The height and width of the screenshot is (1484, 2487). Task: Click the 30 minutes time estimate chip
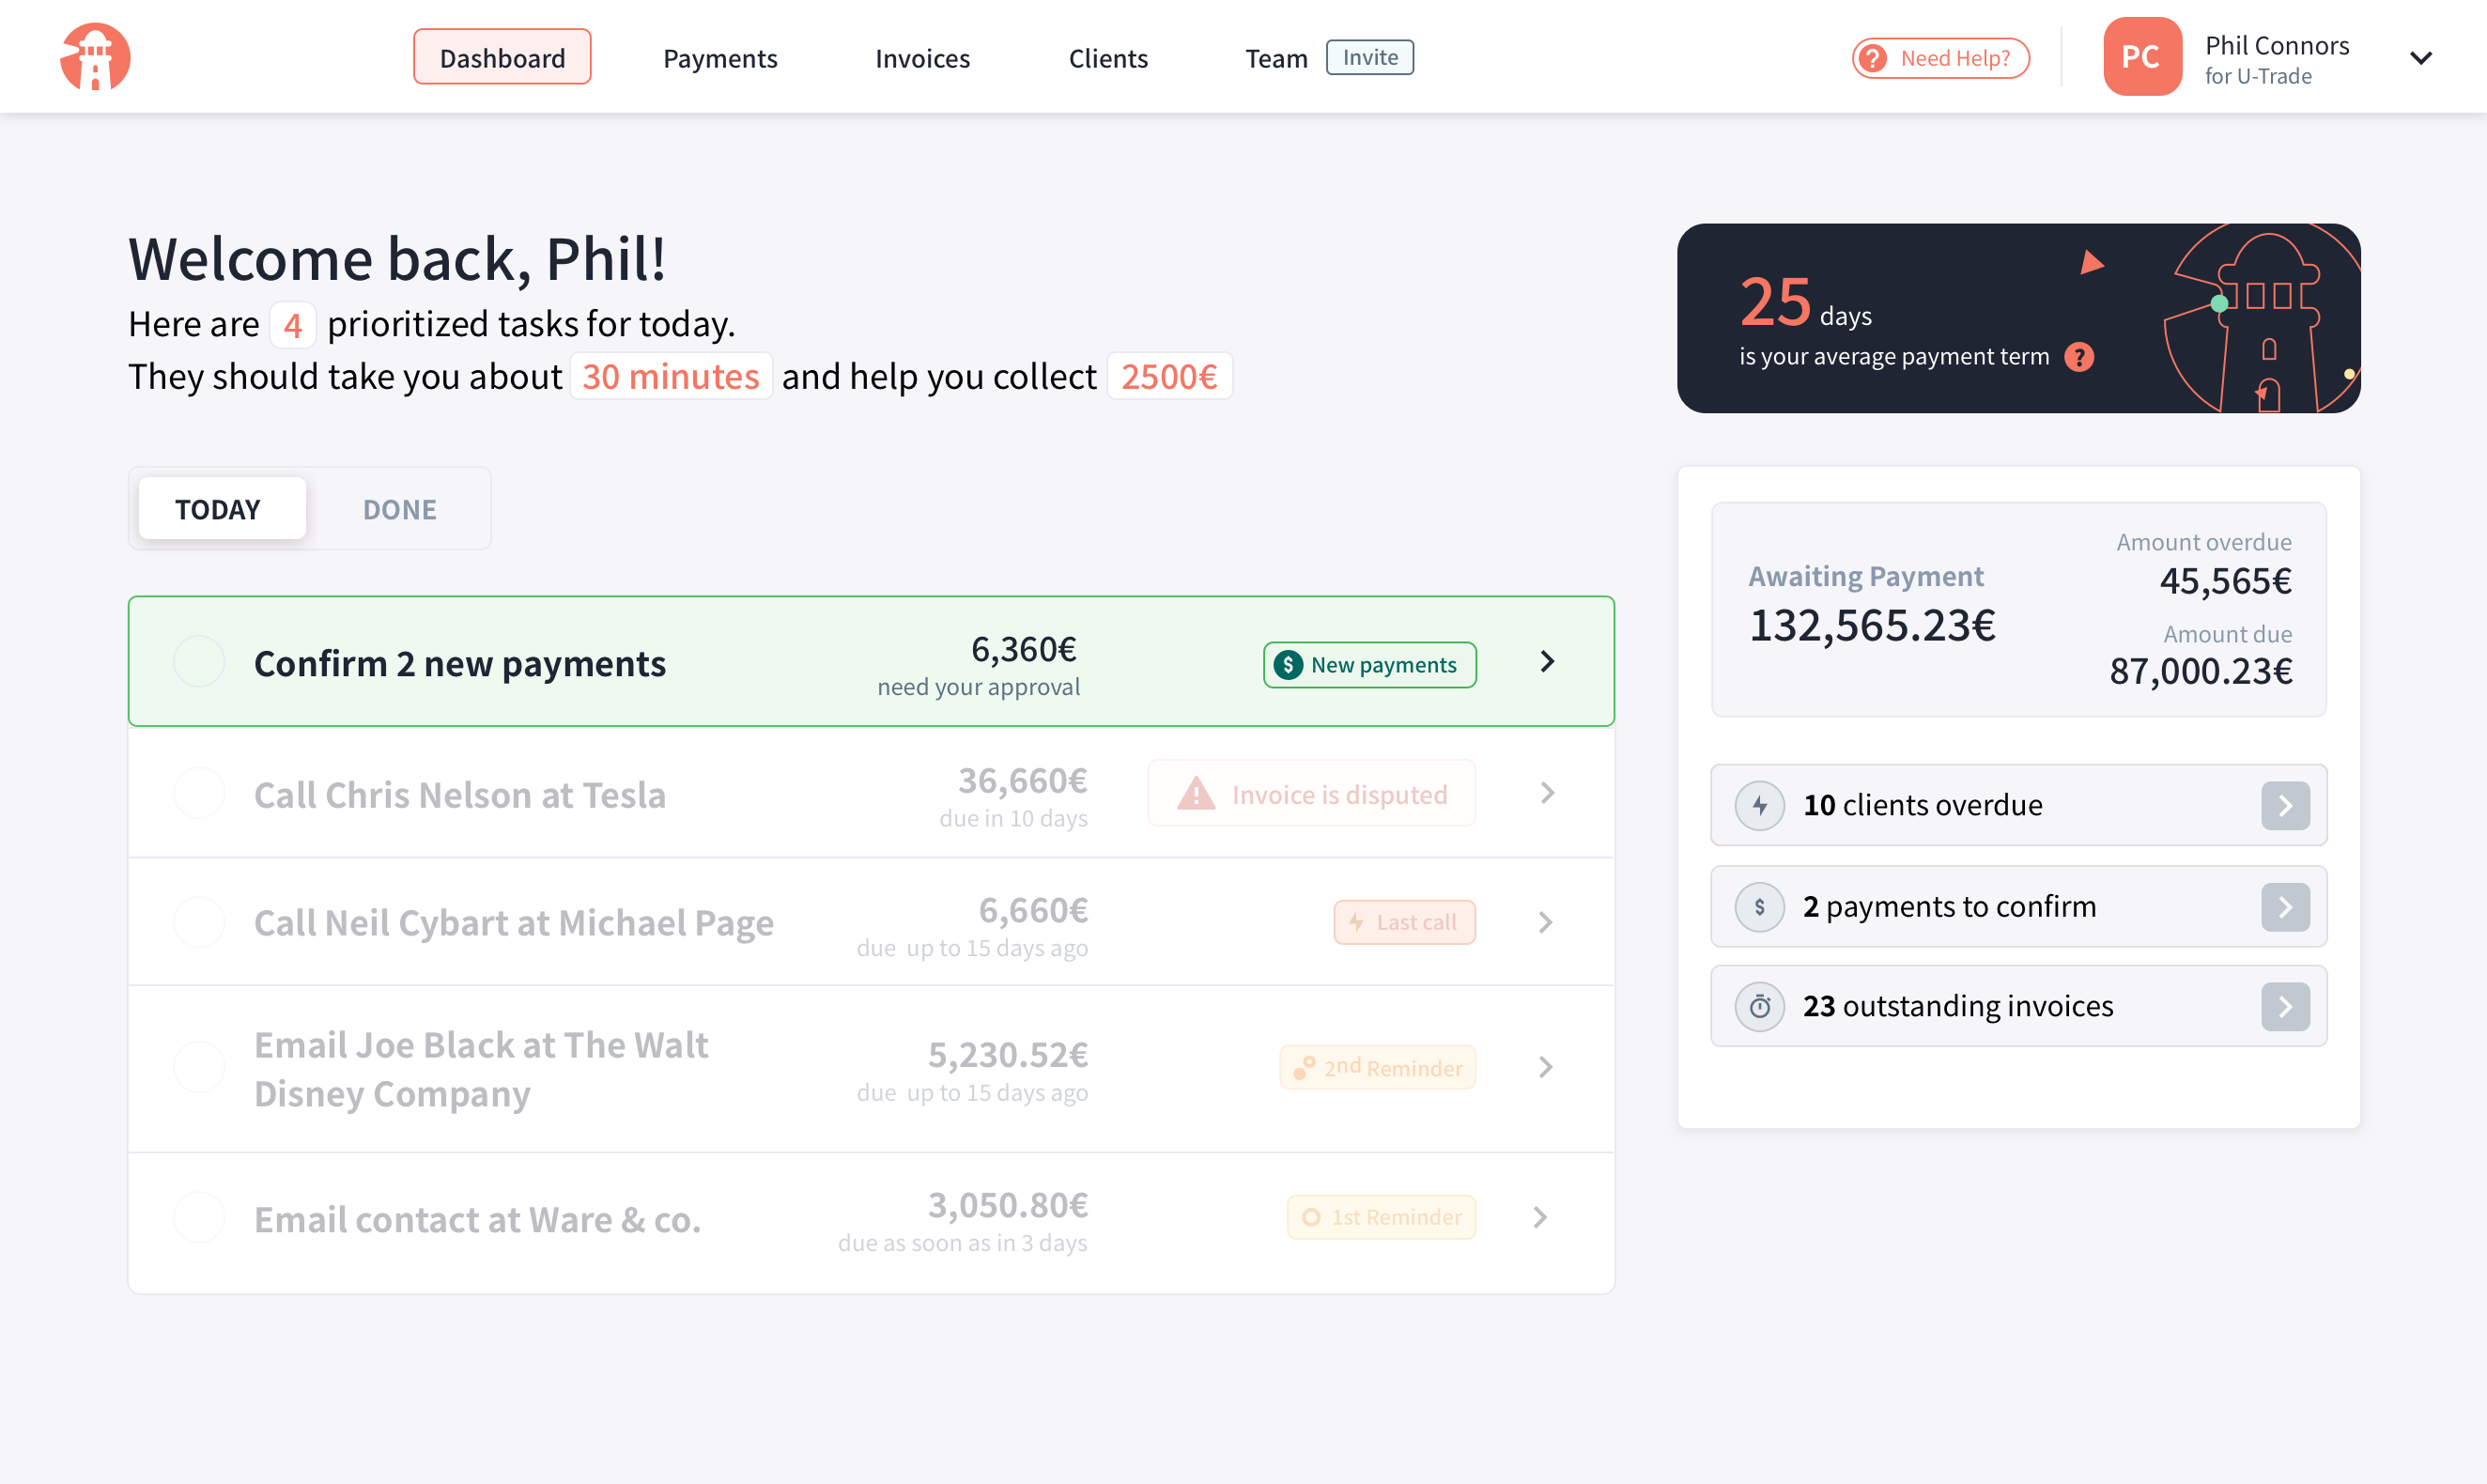670,377
